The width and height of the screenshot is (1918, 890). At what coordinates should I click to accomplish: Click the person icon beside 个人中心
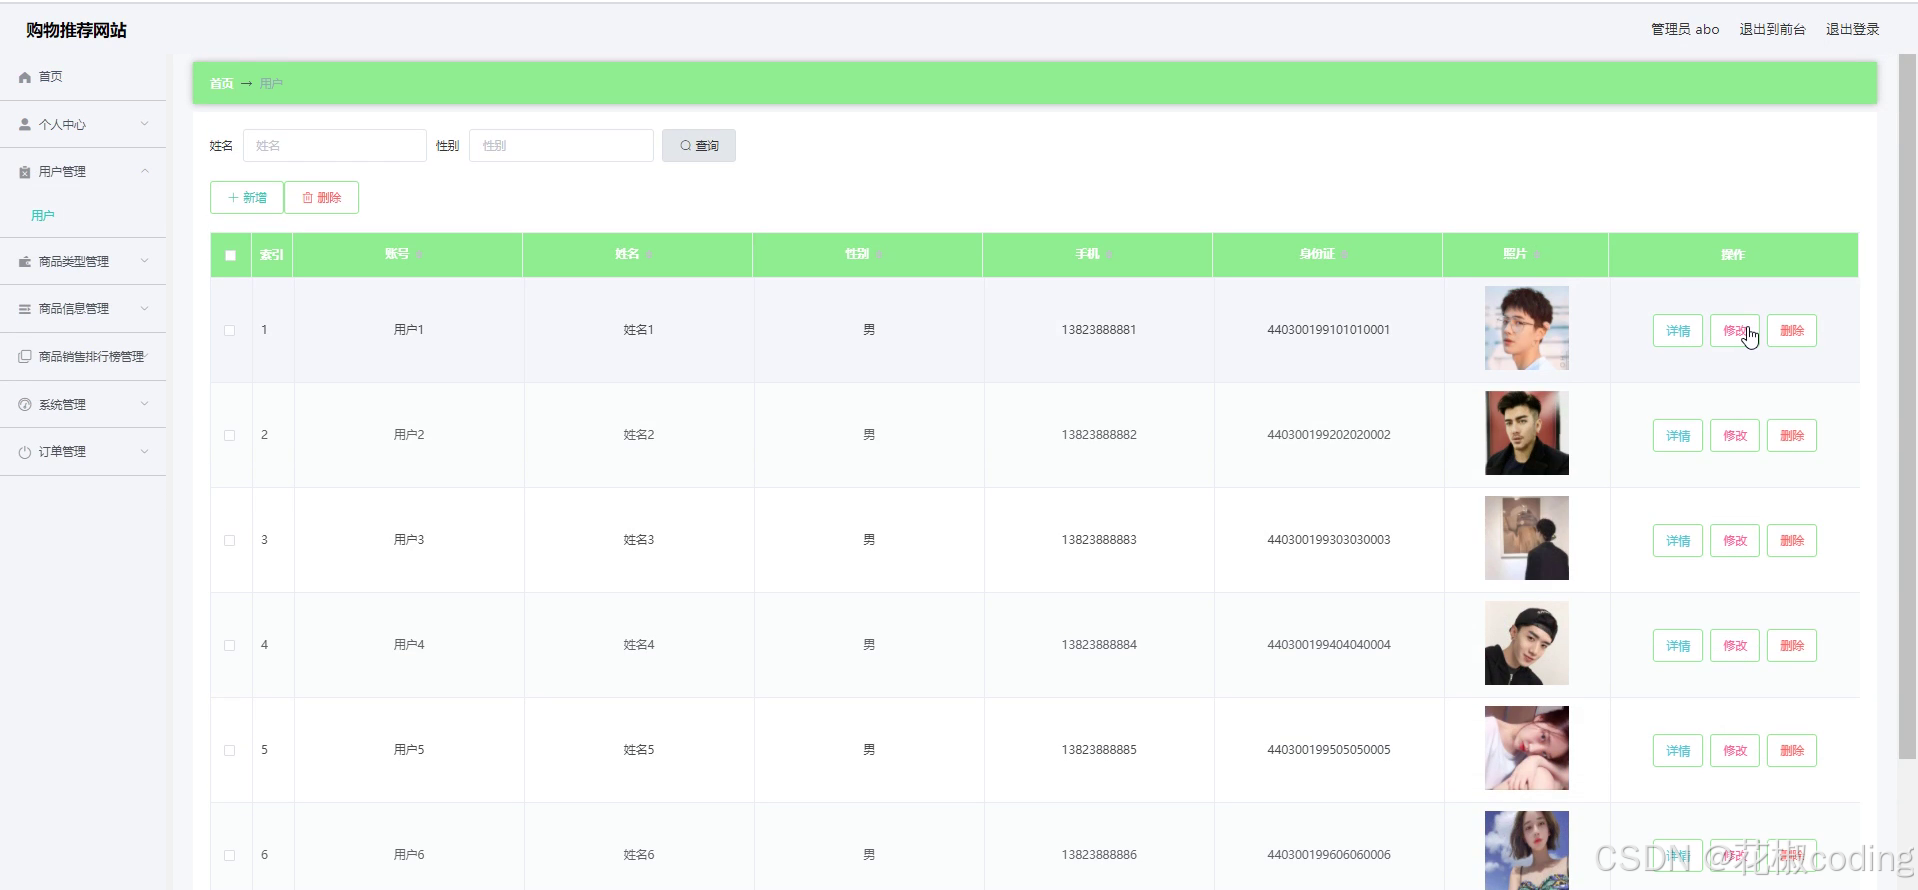(25, 125)
